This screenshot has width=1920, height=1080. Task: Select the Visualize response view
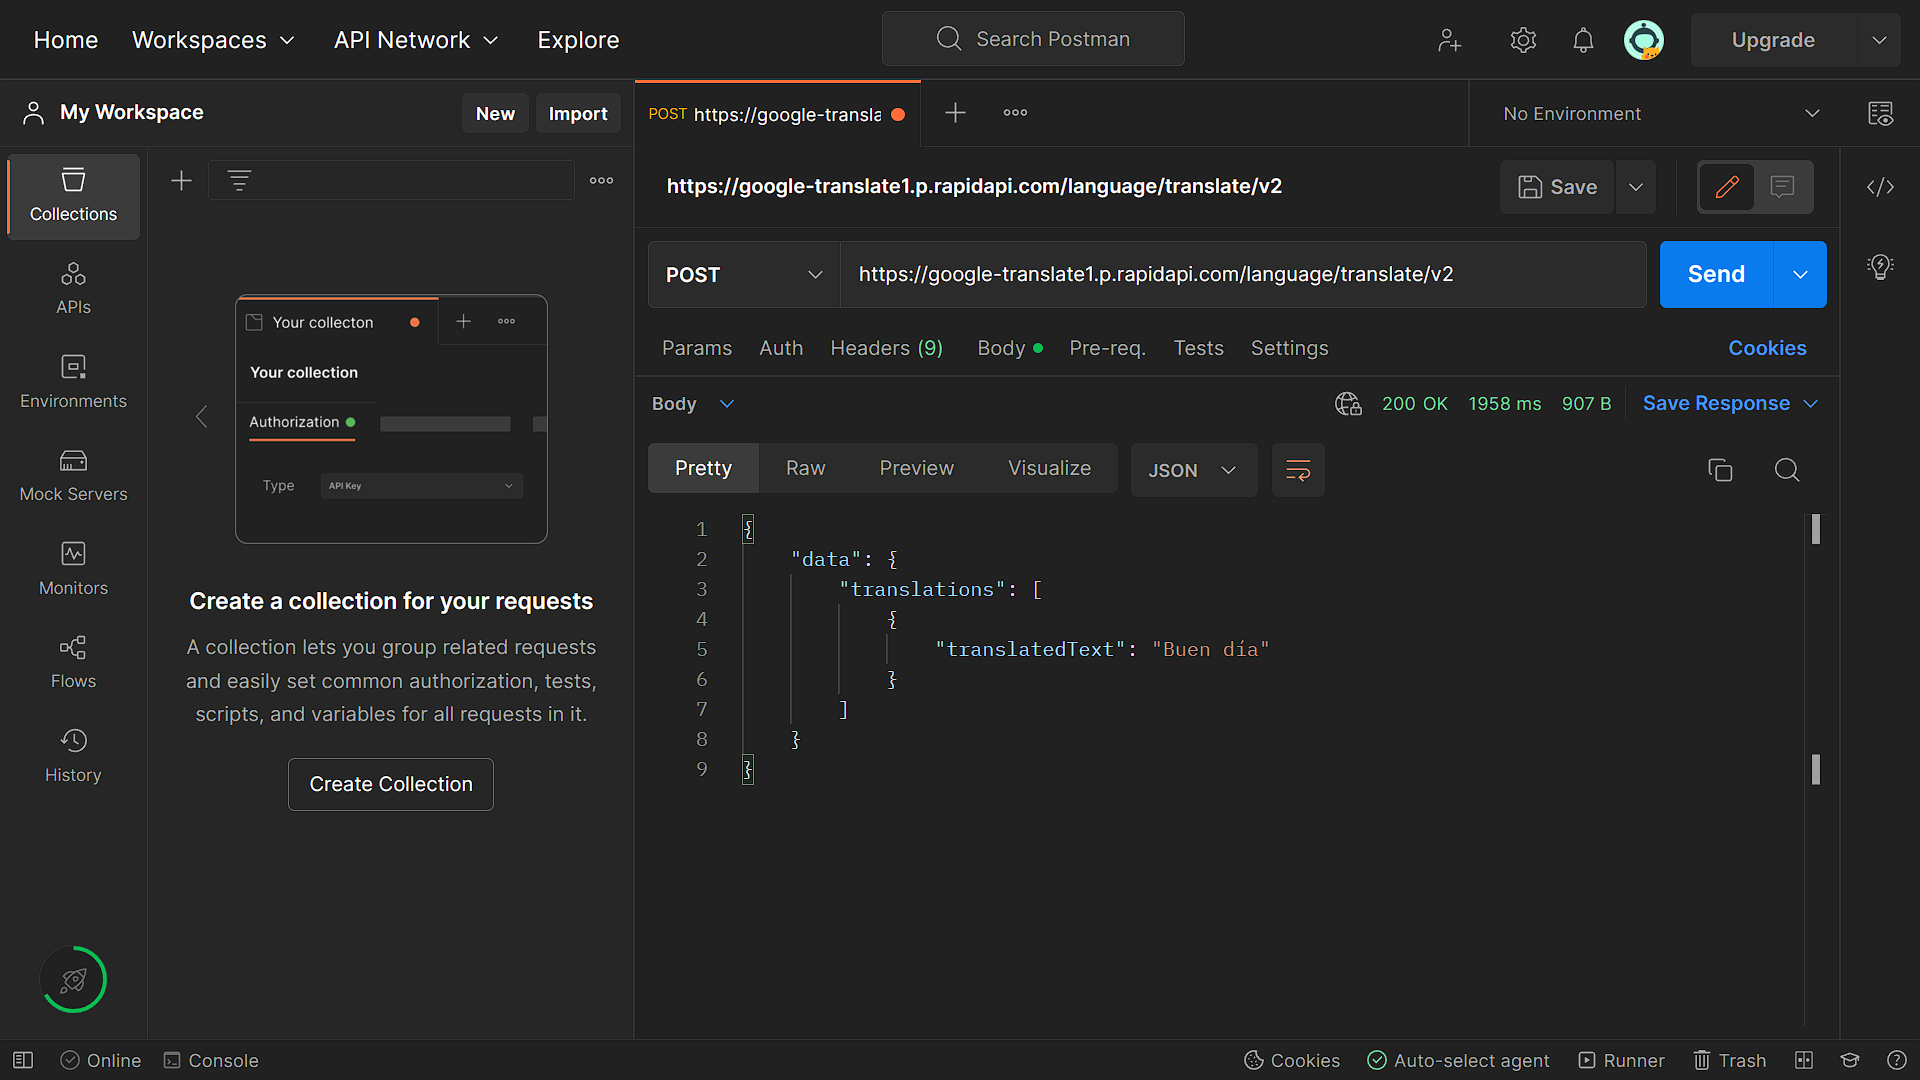coord(1050,468)
